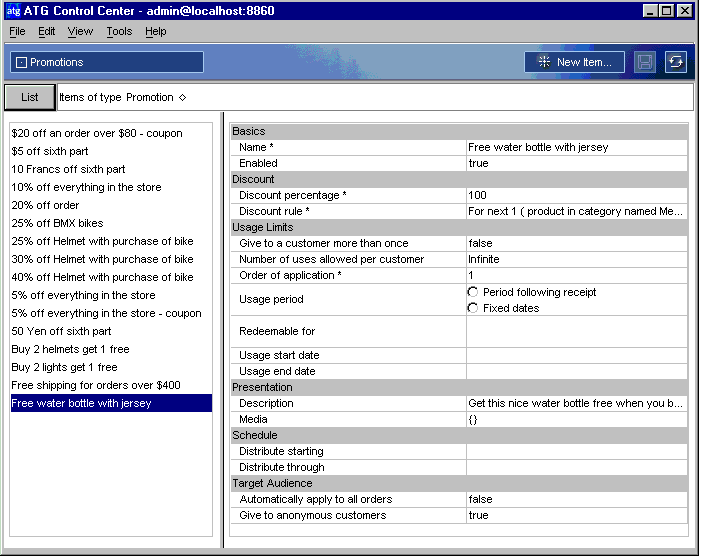Click the Discount rule value cell

[x=577, y=211]
